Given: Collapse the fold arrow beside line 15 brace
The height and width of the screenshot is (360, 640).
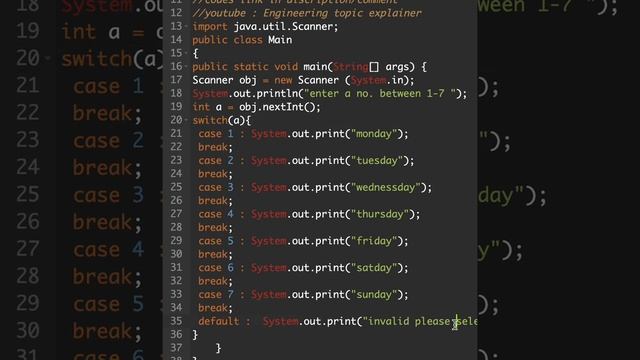Looking at the screenshot, I should point(186,53).
